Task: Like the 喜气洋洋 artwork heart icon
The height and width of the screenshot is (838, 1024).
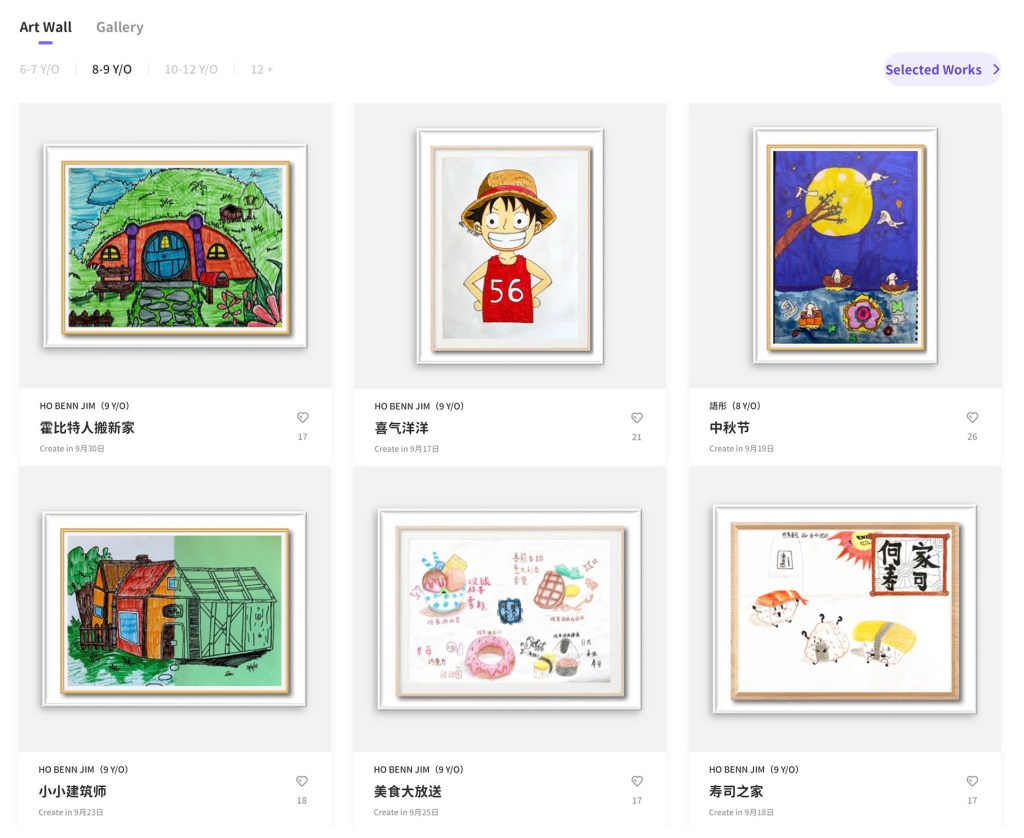Action: [637, 417]
